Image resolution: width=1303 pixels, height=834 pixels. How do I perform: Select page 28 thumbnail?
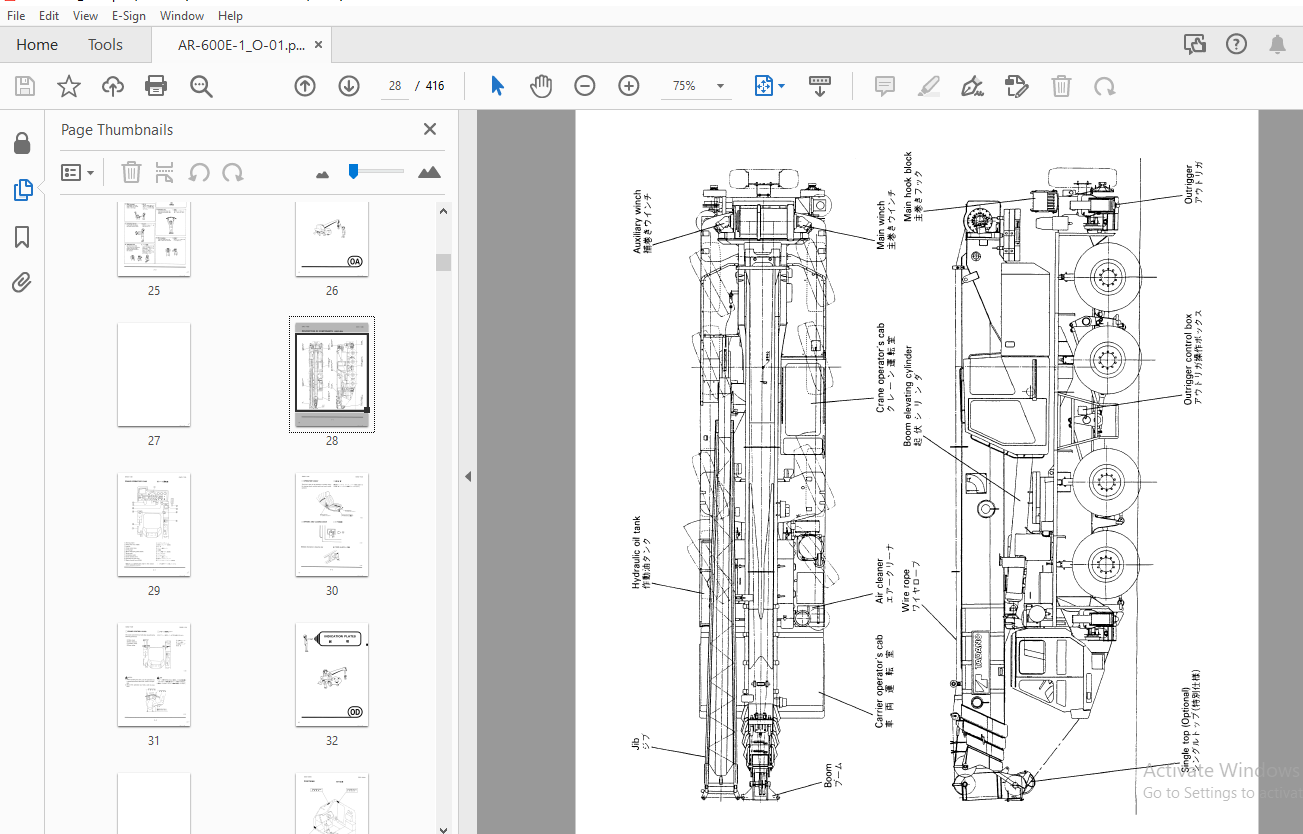pos(332,374)
